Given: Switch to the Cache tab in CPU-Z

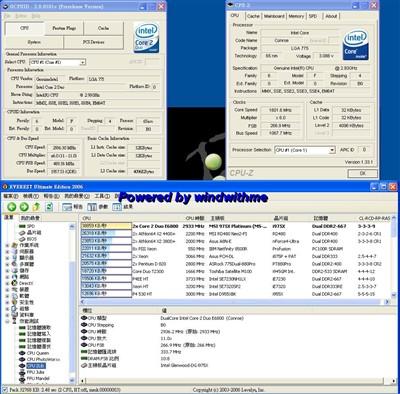Looking at the screenshot, I should point(253,16).
